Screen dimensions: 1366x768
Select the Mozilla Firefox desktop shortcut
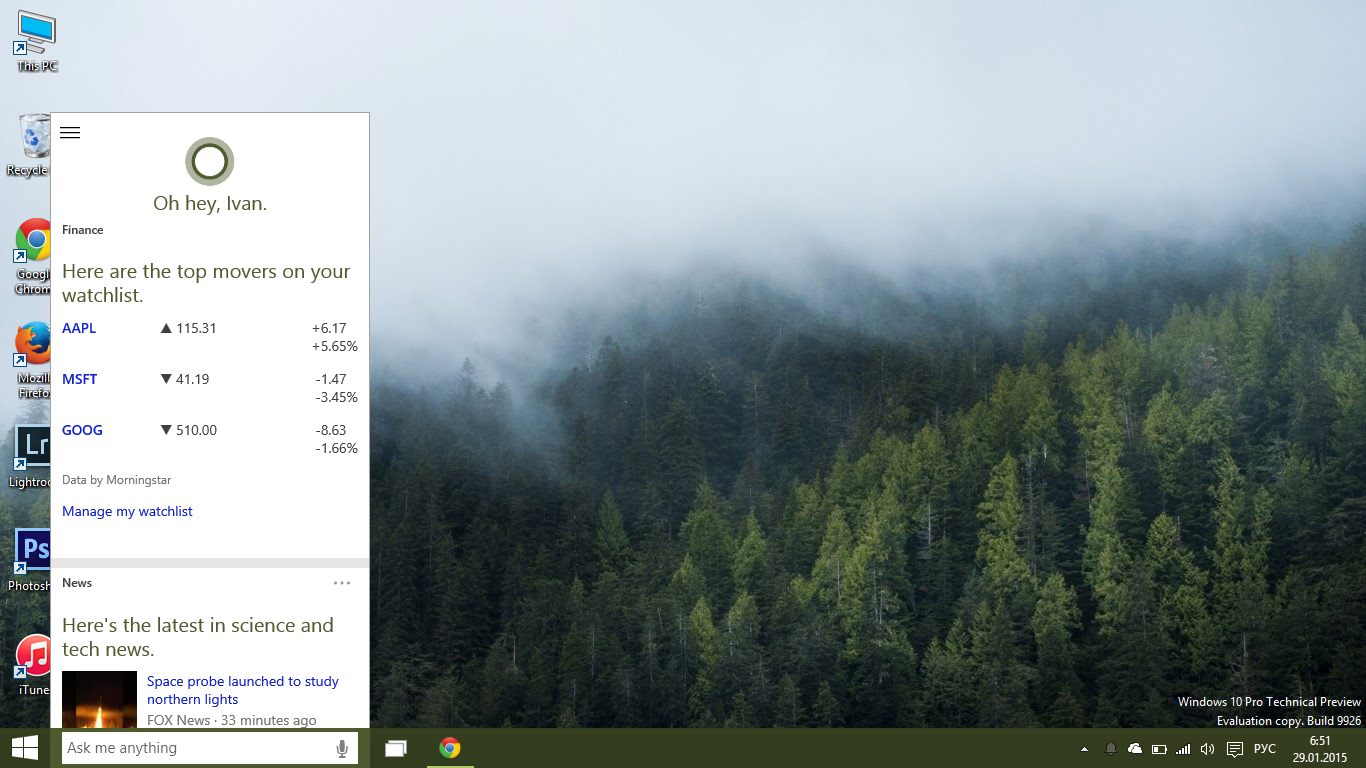coord(31,361)
